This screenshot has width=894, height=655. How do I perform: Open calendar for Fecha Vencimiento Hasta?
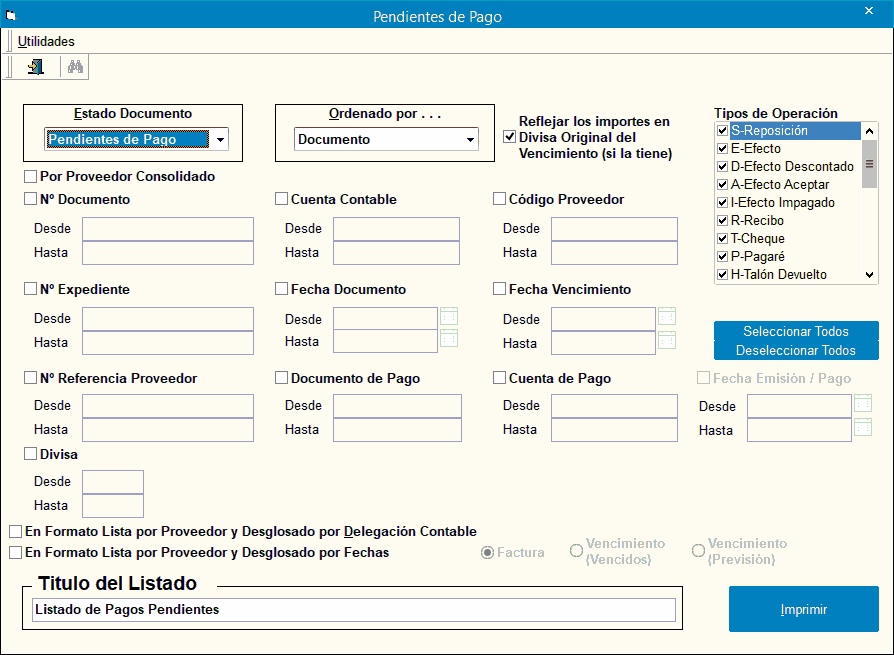click(667, 341)
